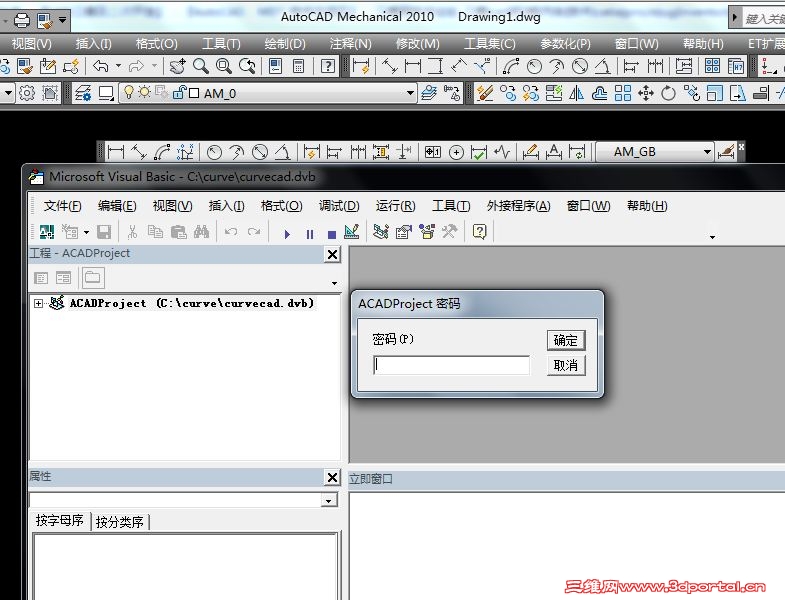
Task: Open the Layer Properties manager icon
Action: pos(83,93)
